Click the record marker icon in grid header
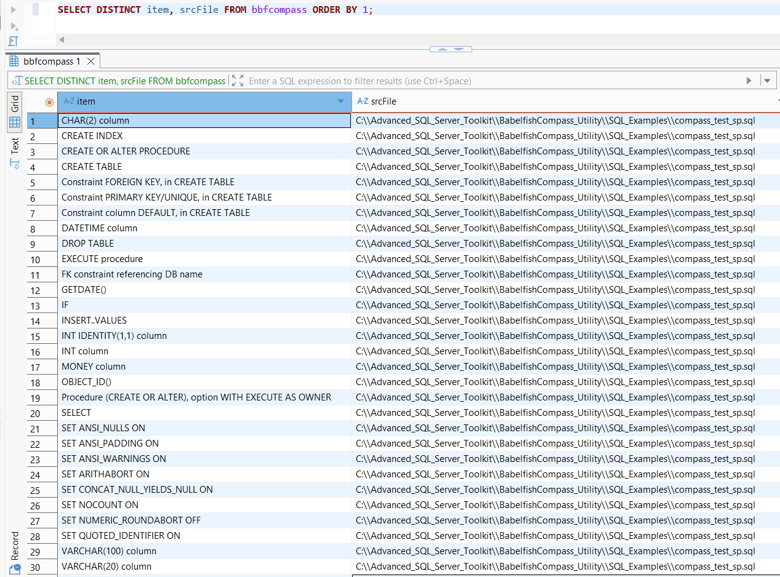The width and height of the screenshot is (780, 577). [49, 102]
